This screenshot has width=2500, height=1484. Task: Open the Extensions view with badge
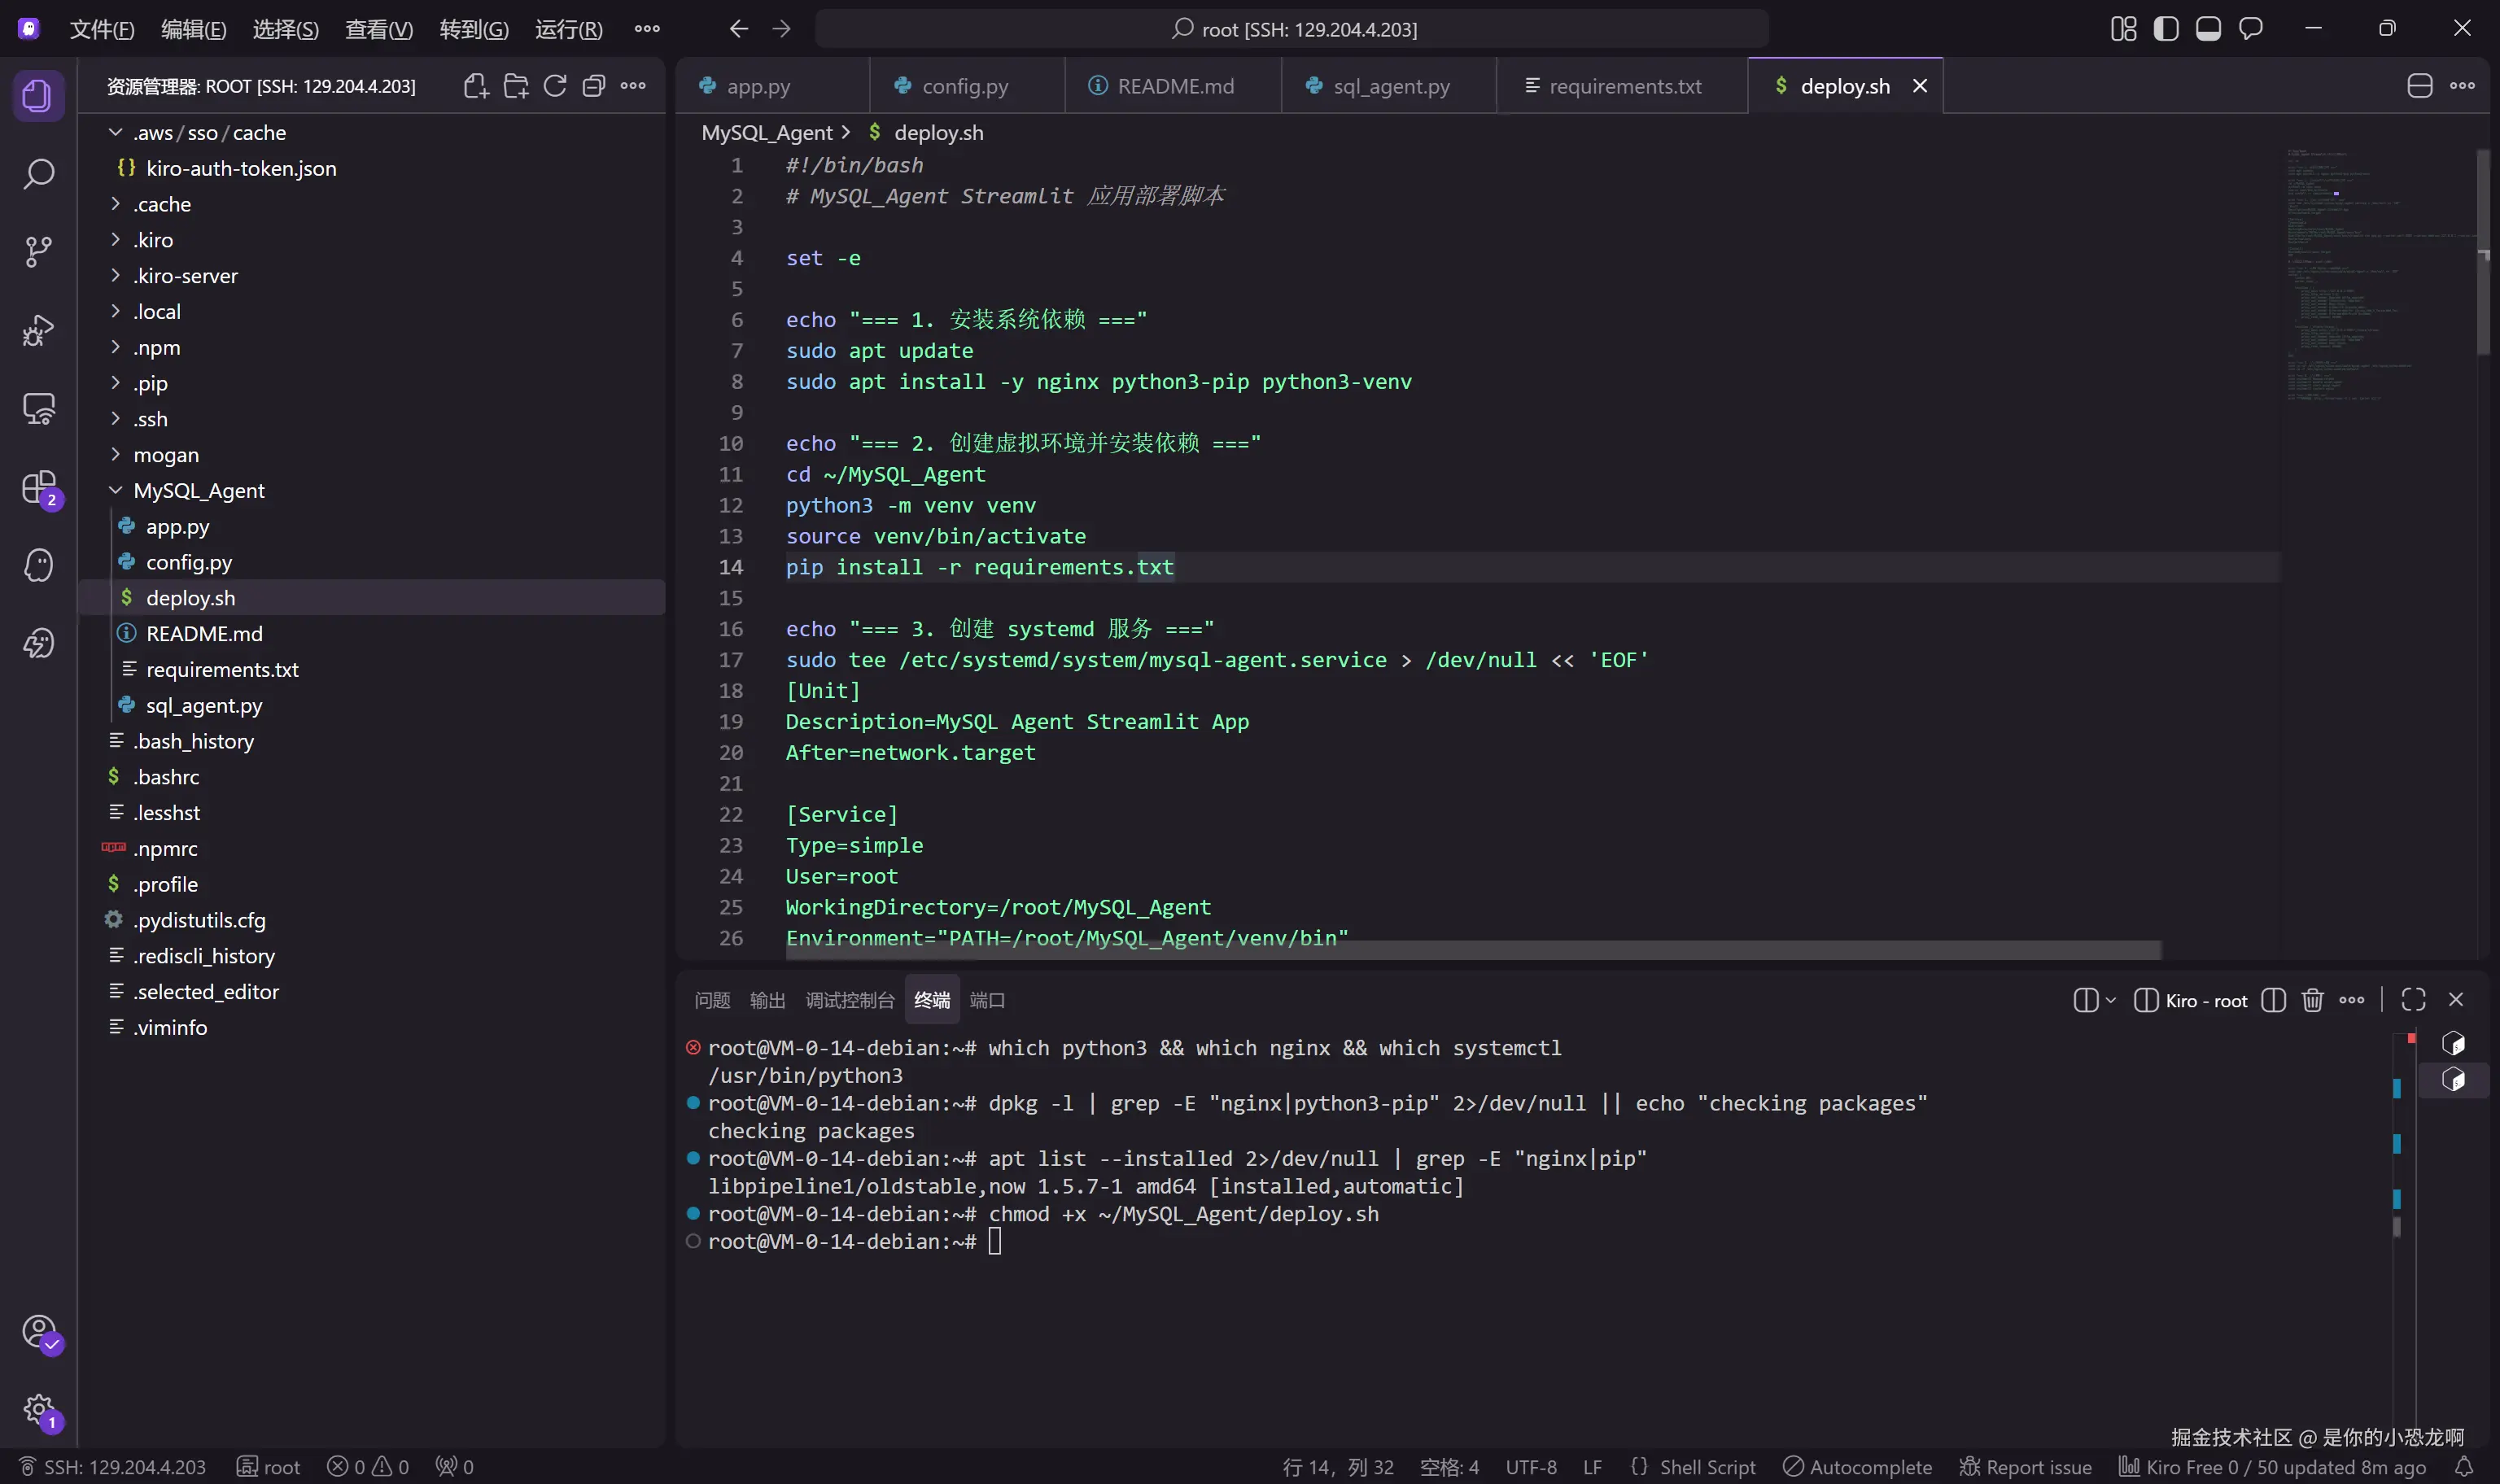tap(40, 489)
